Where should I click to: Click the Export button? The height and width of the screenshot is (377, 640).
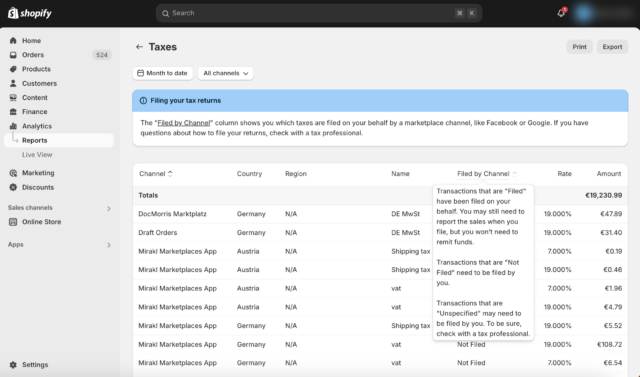pos(612,47)
